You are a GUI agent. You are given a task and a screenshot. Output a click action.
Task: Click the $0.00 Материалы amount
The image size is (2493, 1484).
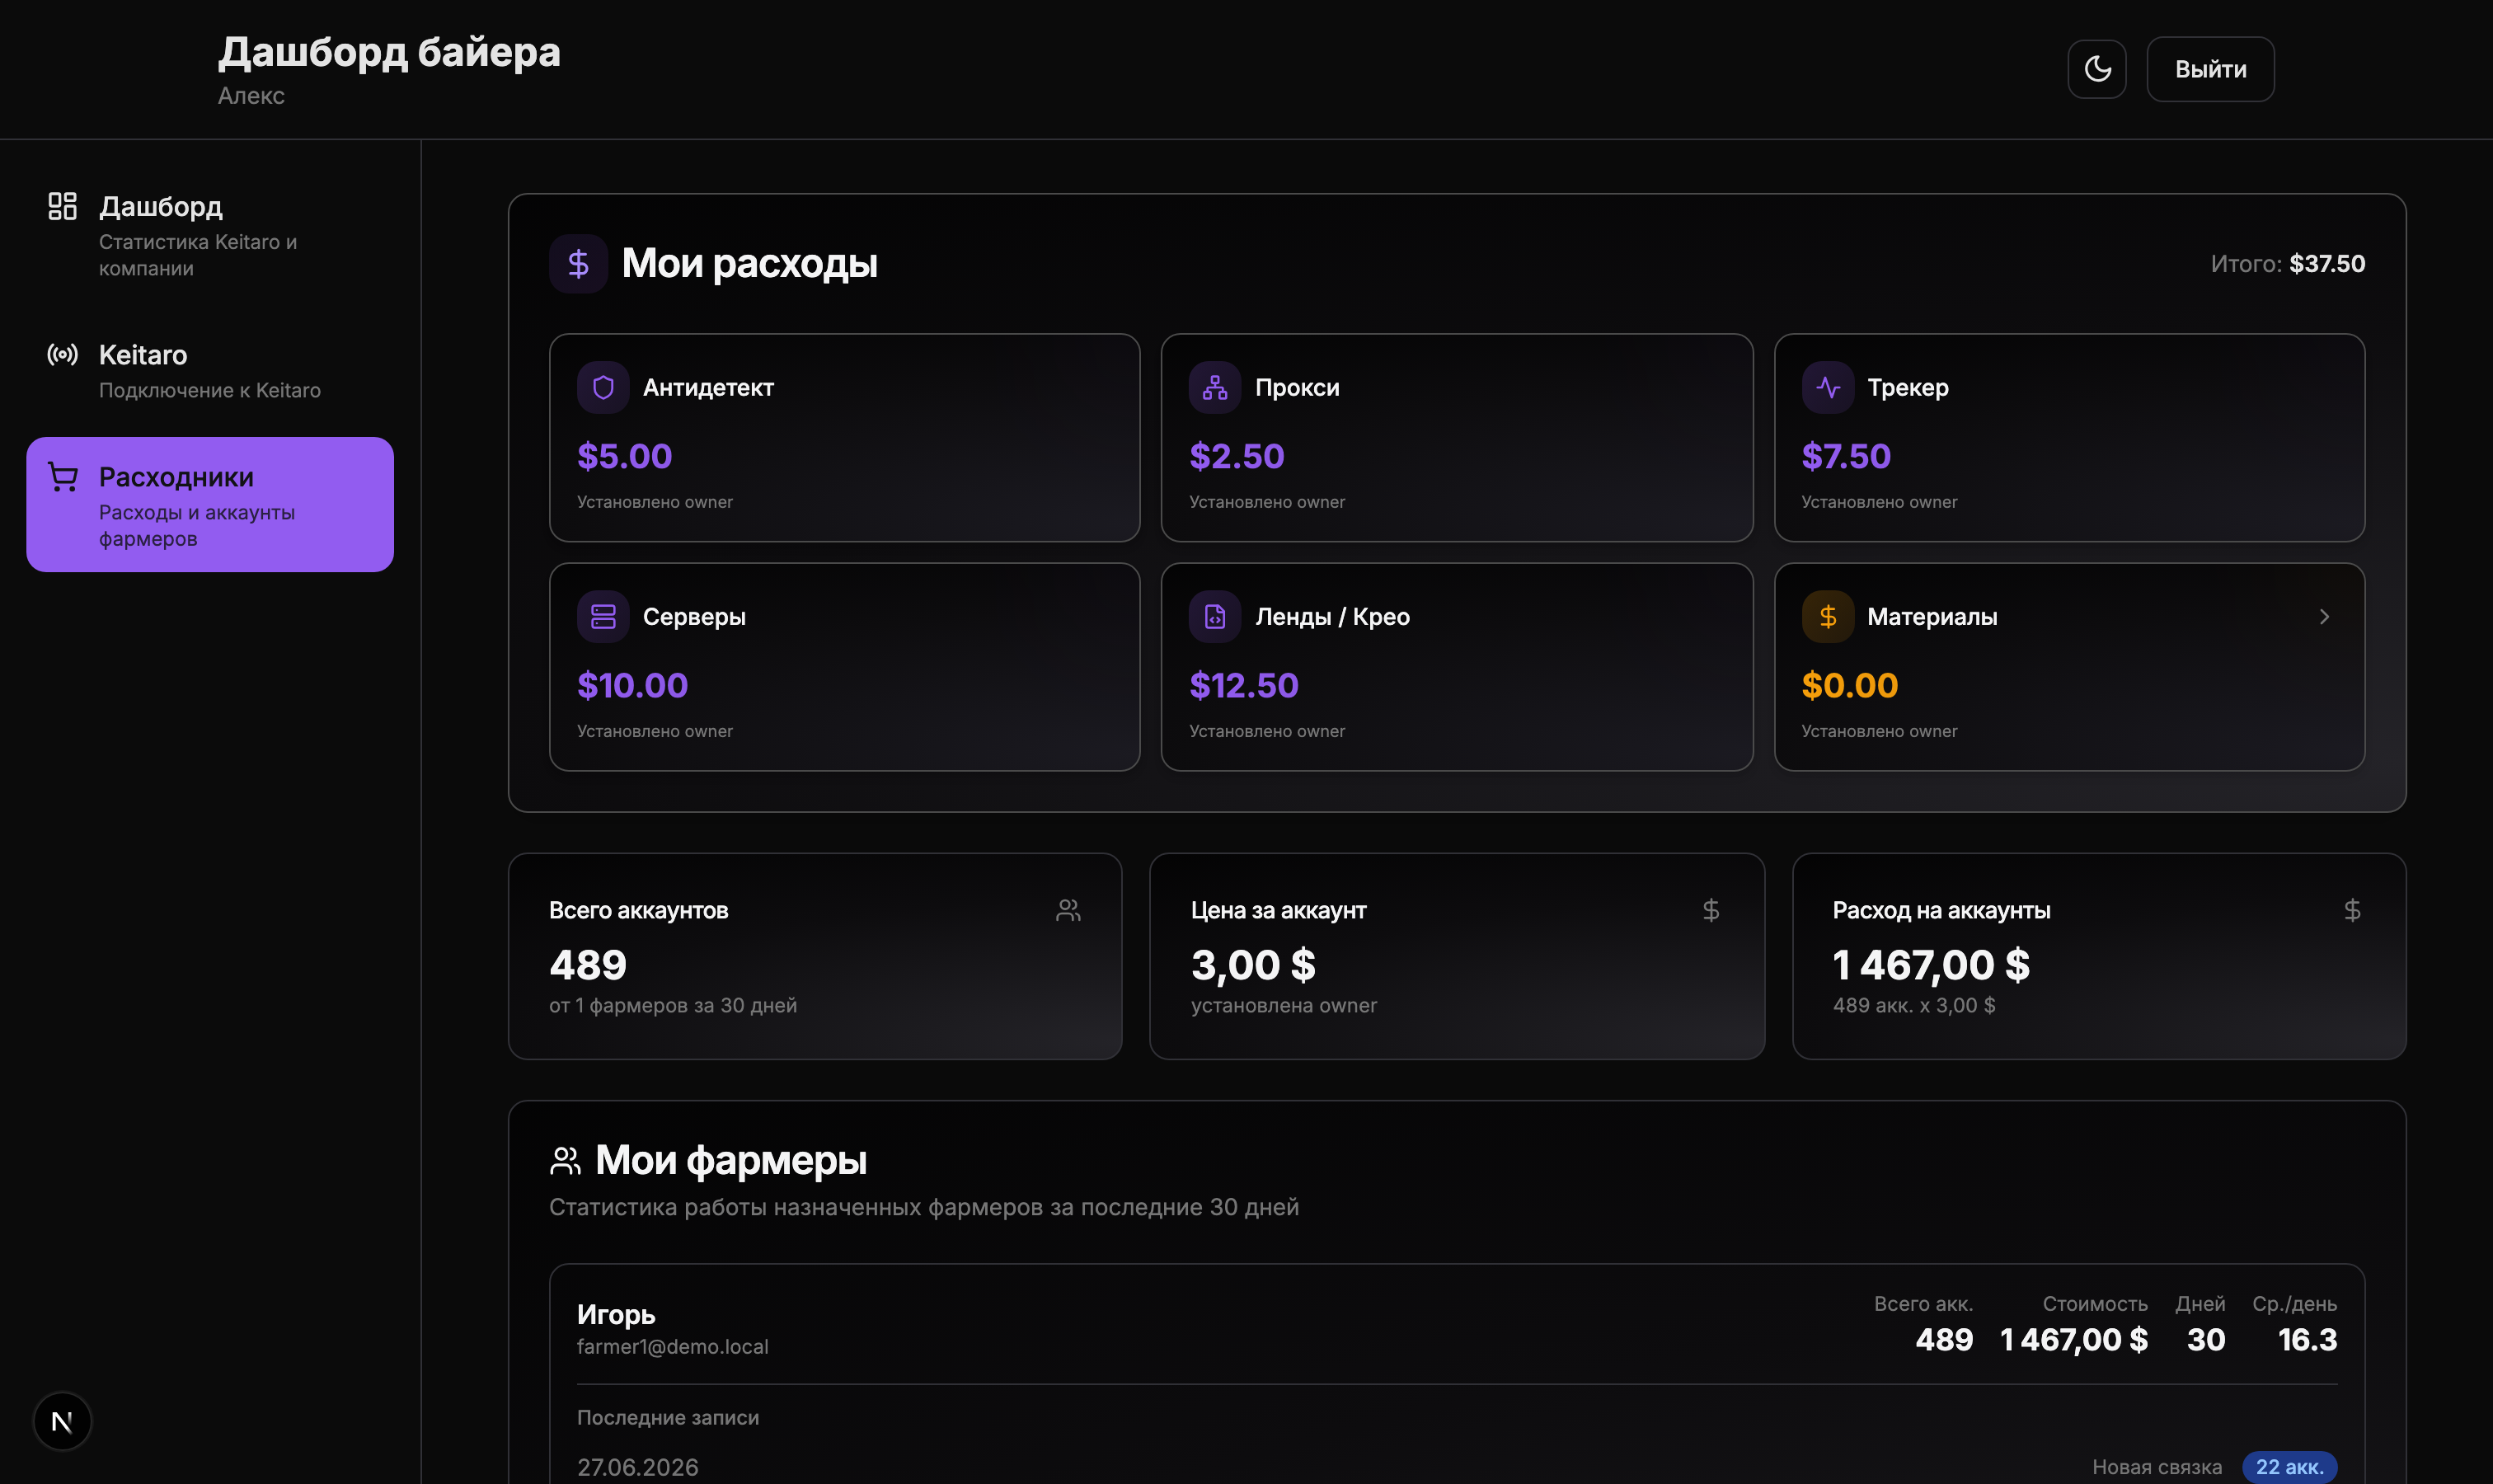pos(1849,685)
